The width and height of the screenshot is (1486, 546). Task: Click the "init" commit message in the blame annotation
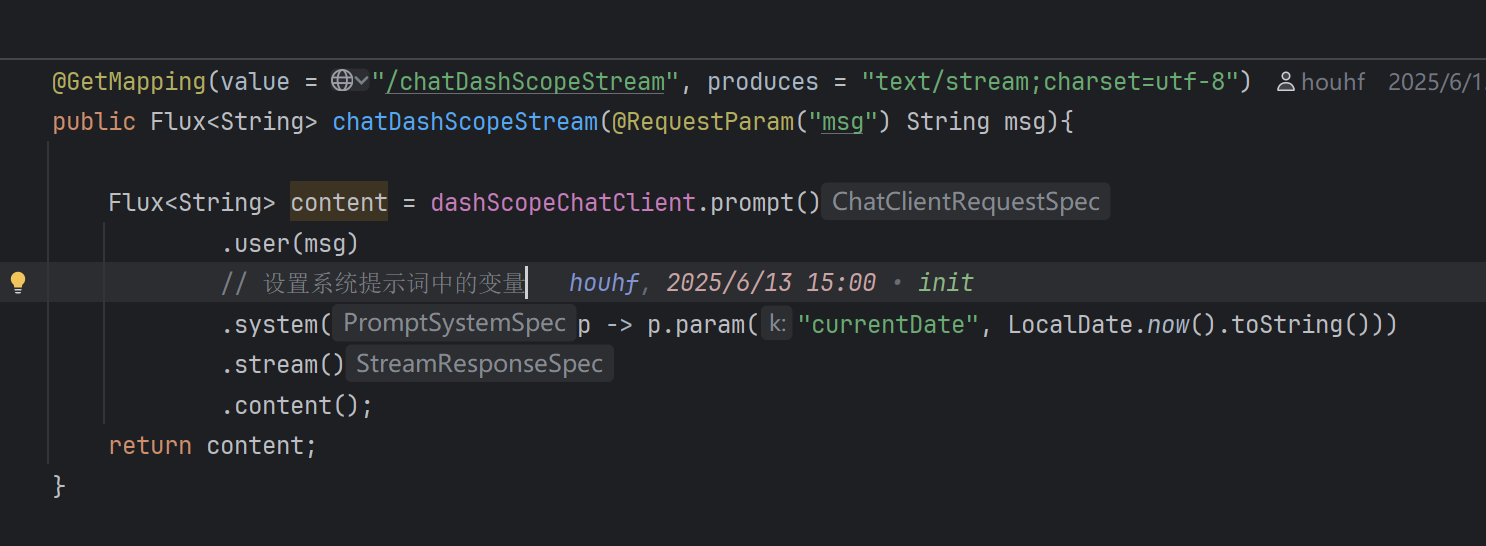pos(945,283)
